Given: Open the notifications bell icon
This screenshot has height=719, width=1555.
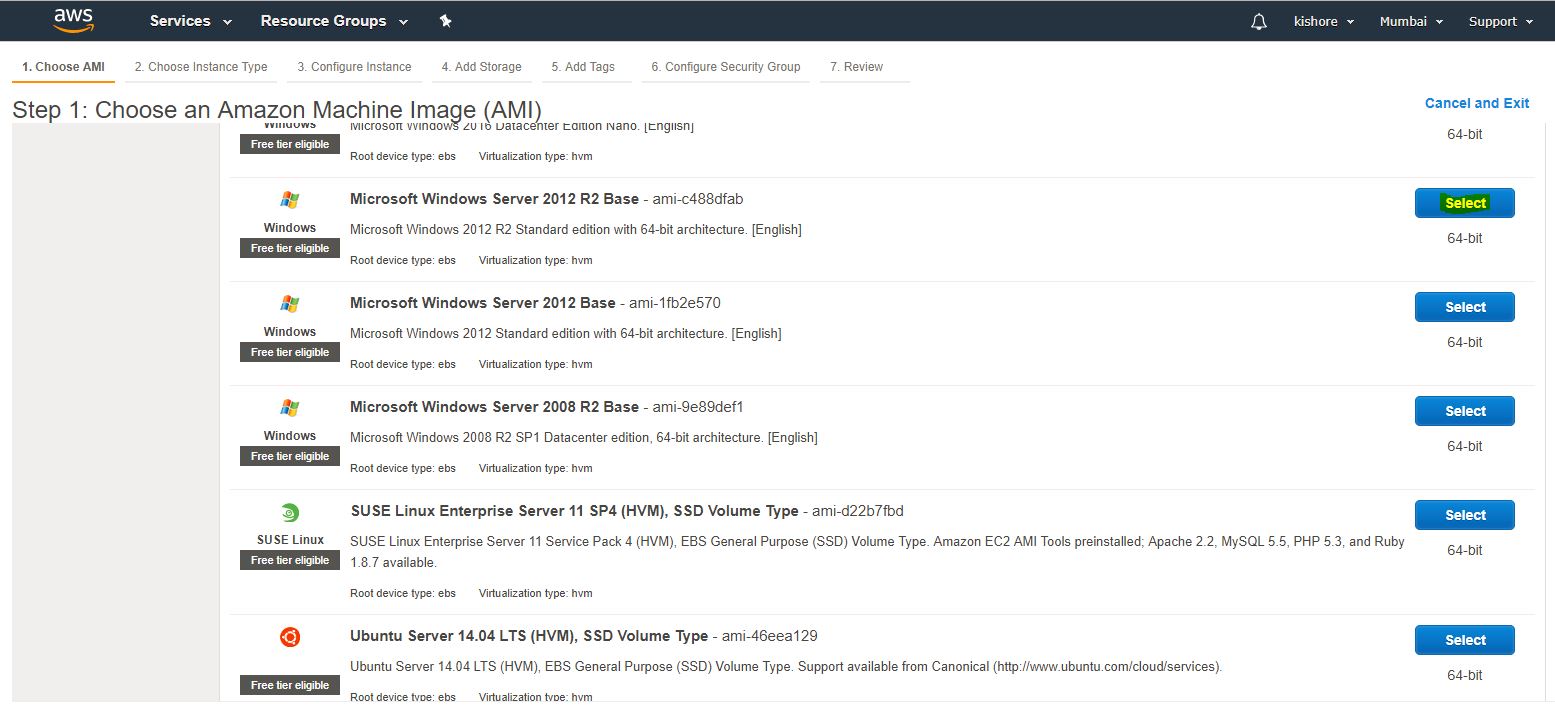Looking at the screenshot, I should pyautogui.click(x=1258, y=22).
